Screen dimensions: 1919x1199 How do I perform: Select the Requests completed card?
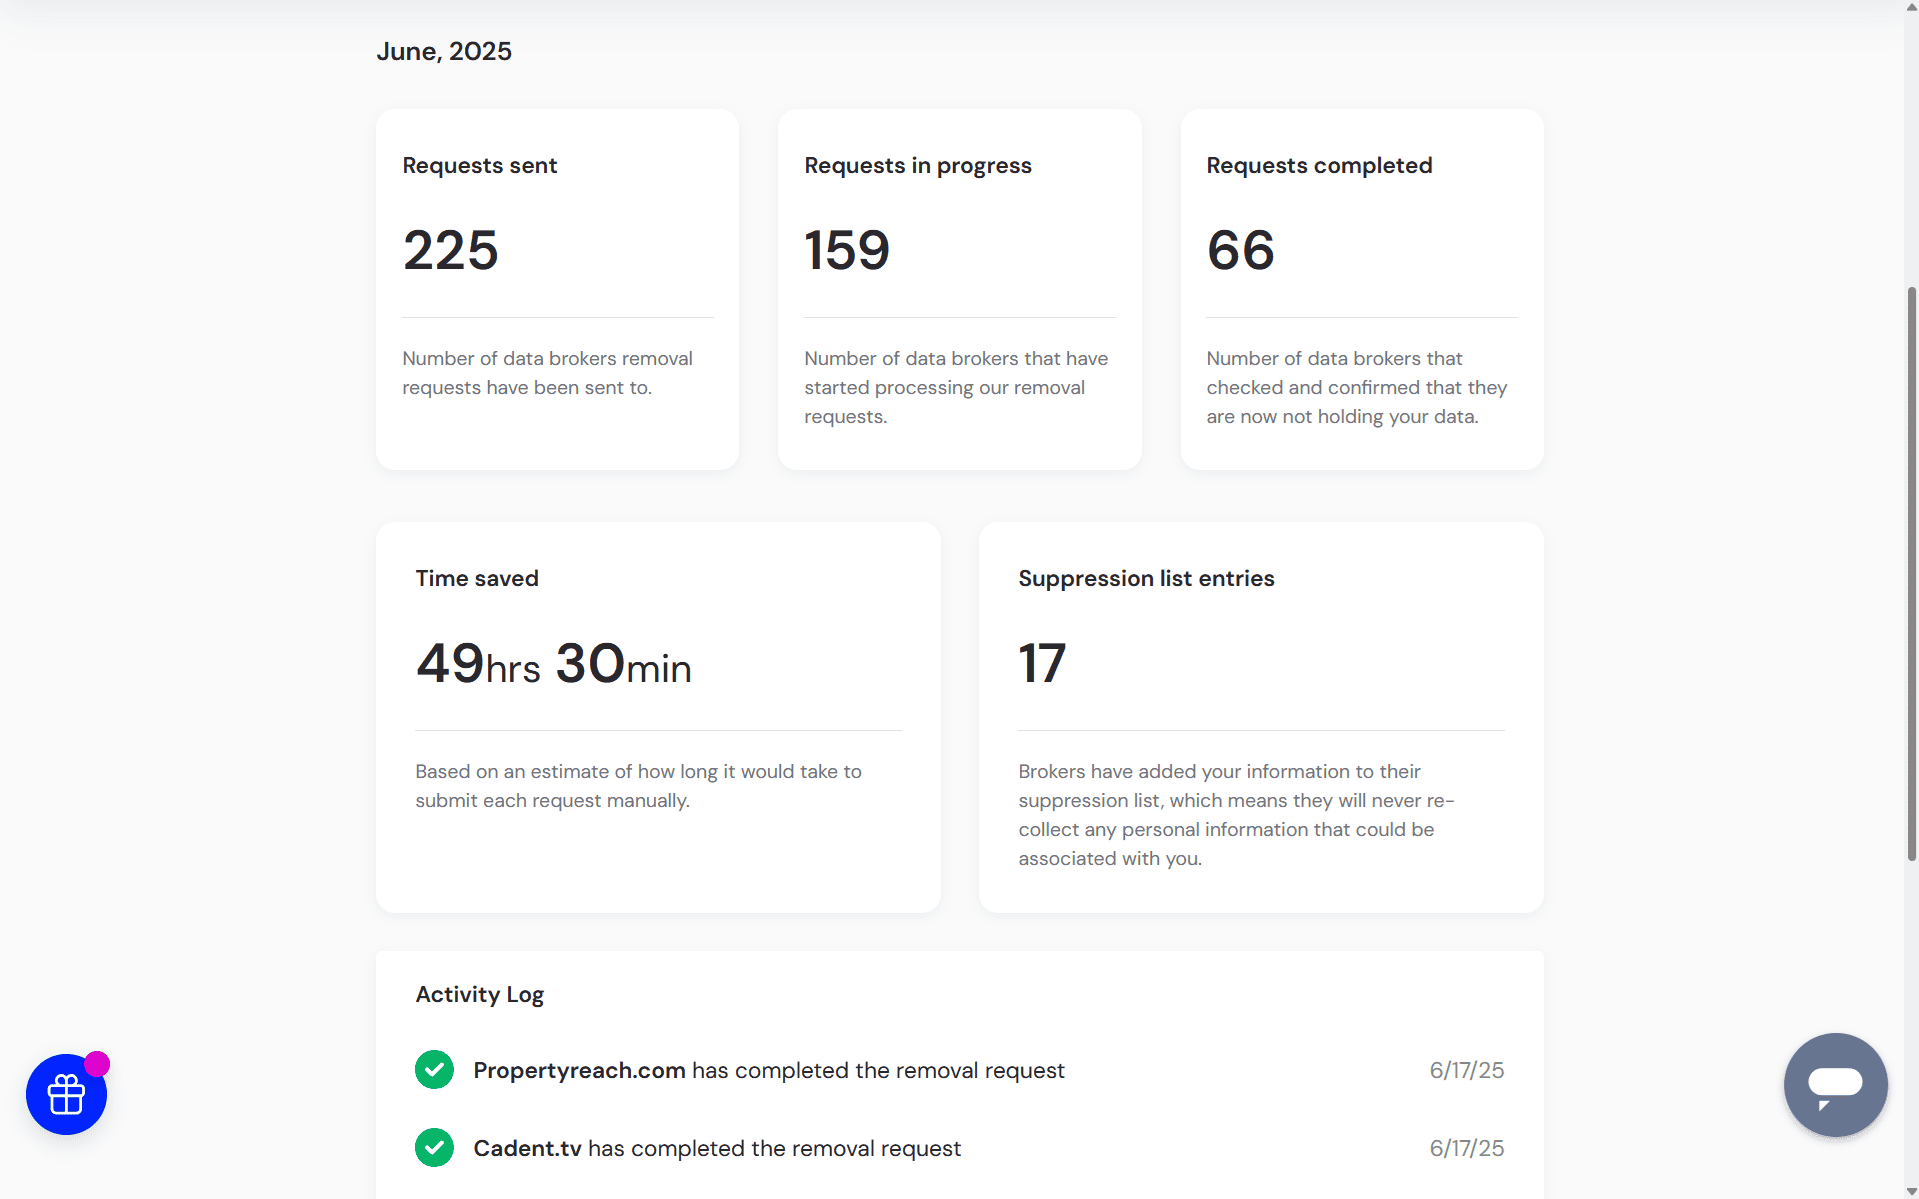1361,288
